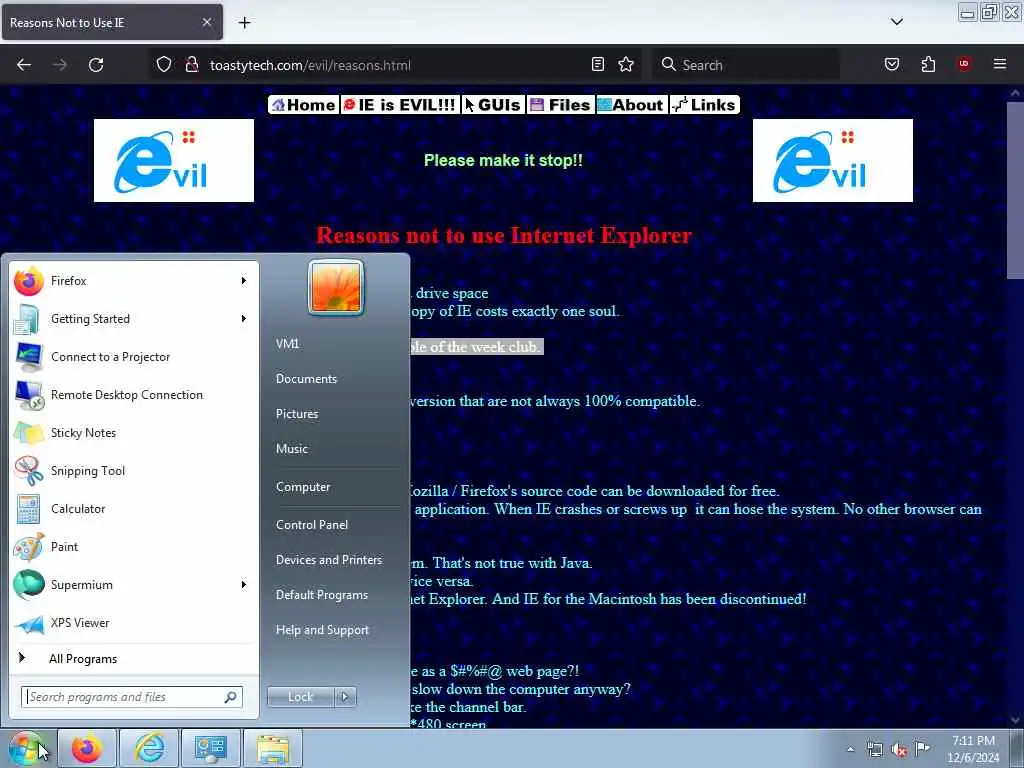Click the user account flower picture

[336, 287]
